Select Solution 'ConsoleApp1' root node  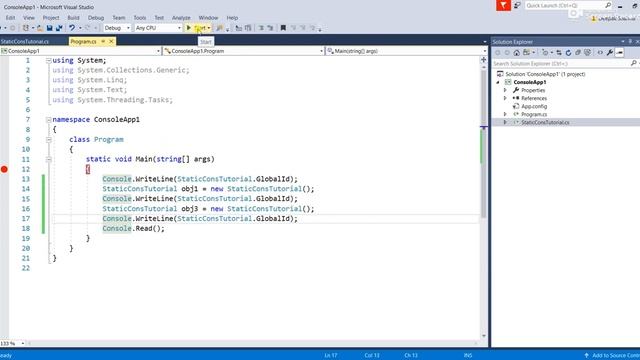tap(545, 74)
